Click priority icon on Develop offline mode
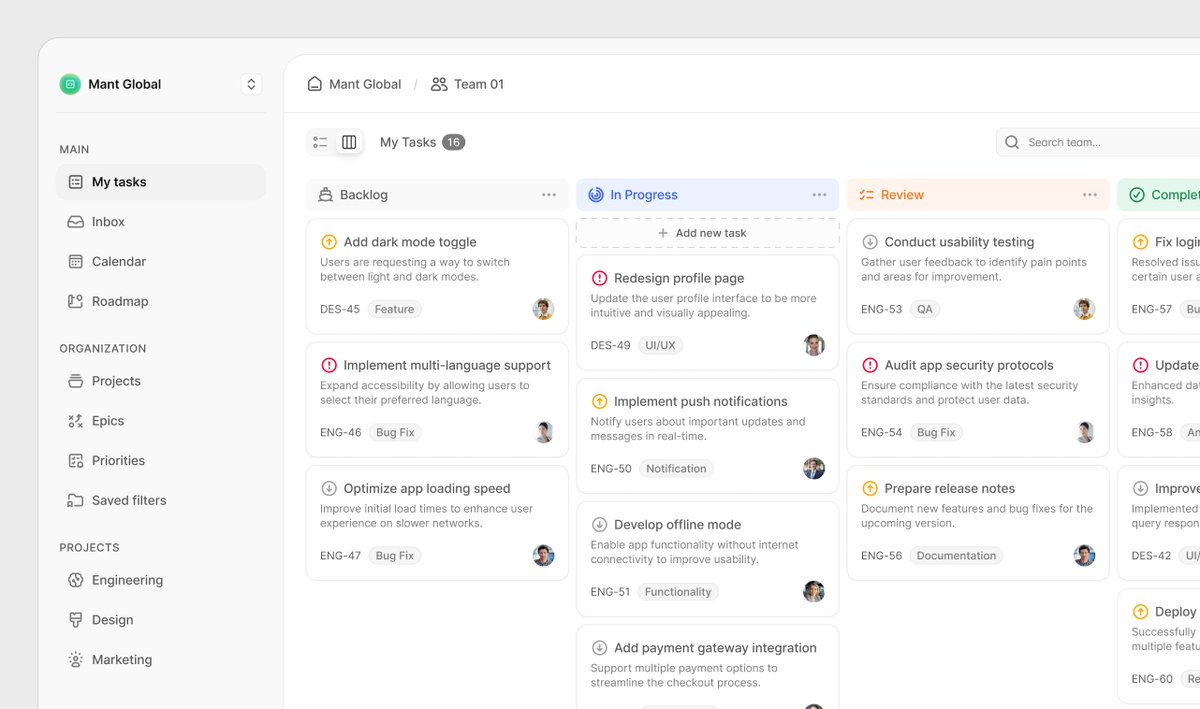 click(x=599, y=524)
